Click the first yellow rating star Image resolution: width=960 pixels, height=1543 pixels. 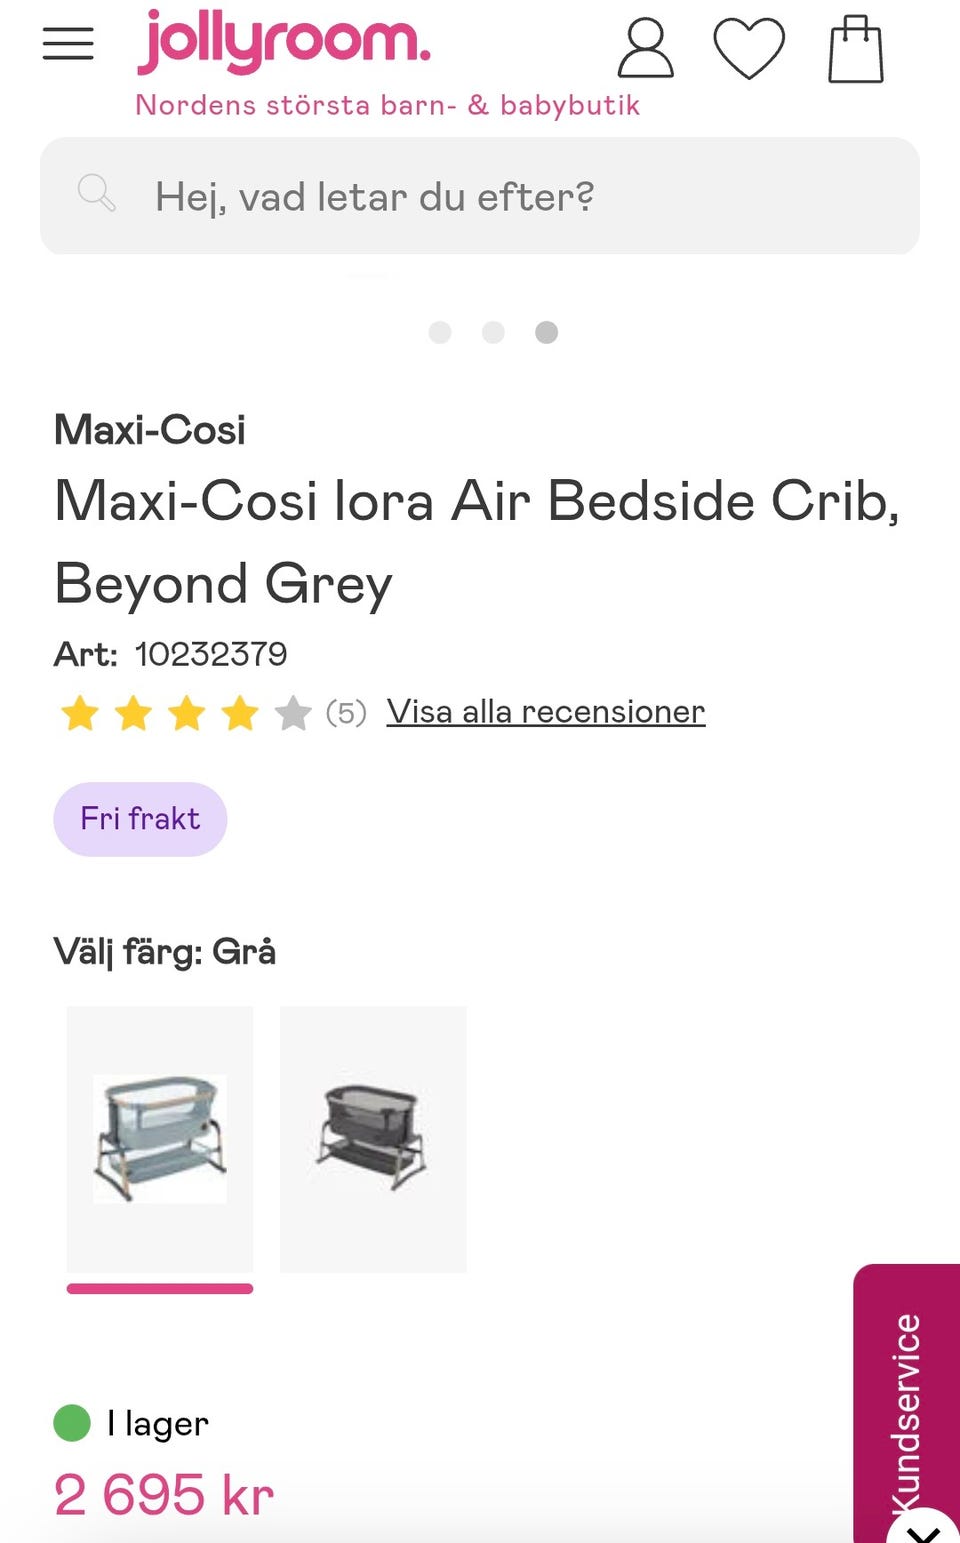(80, 713)
